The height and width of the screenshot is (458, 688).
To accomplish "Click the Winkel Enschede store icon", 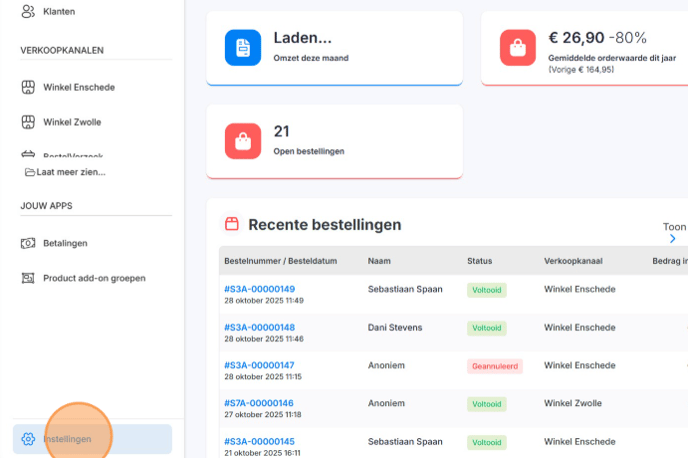I will click(28, 87).
